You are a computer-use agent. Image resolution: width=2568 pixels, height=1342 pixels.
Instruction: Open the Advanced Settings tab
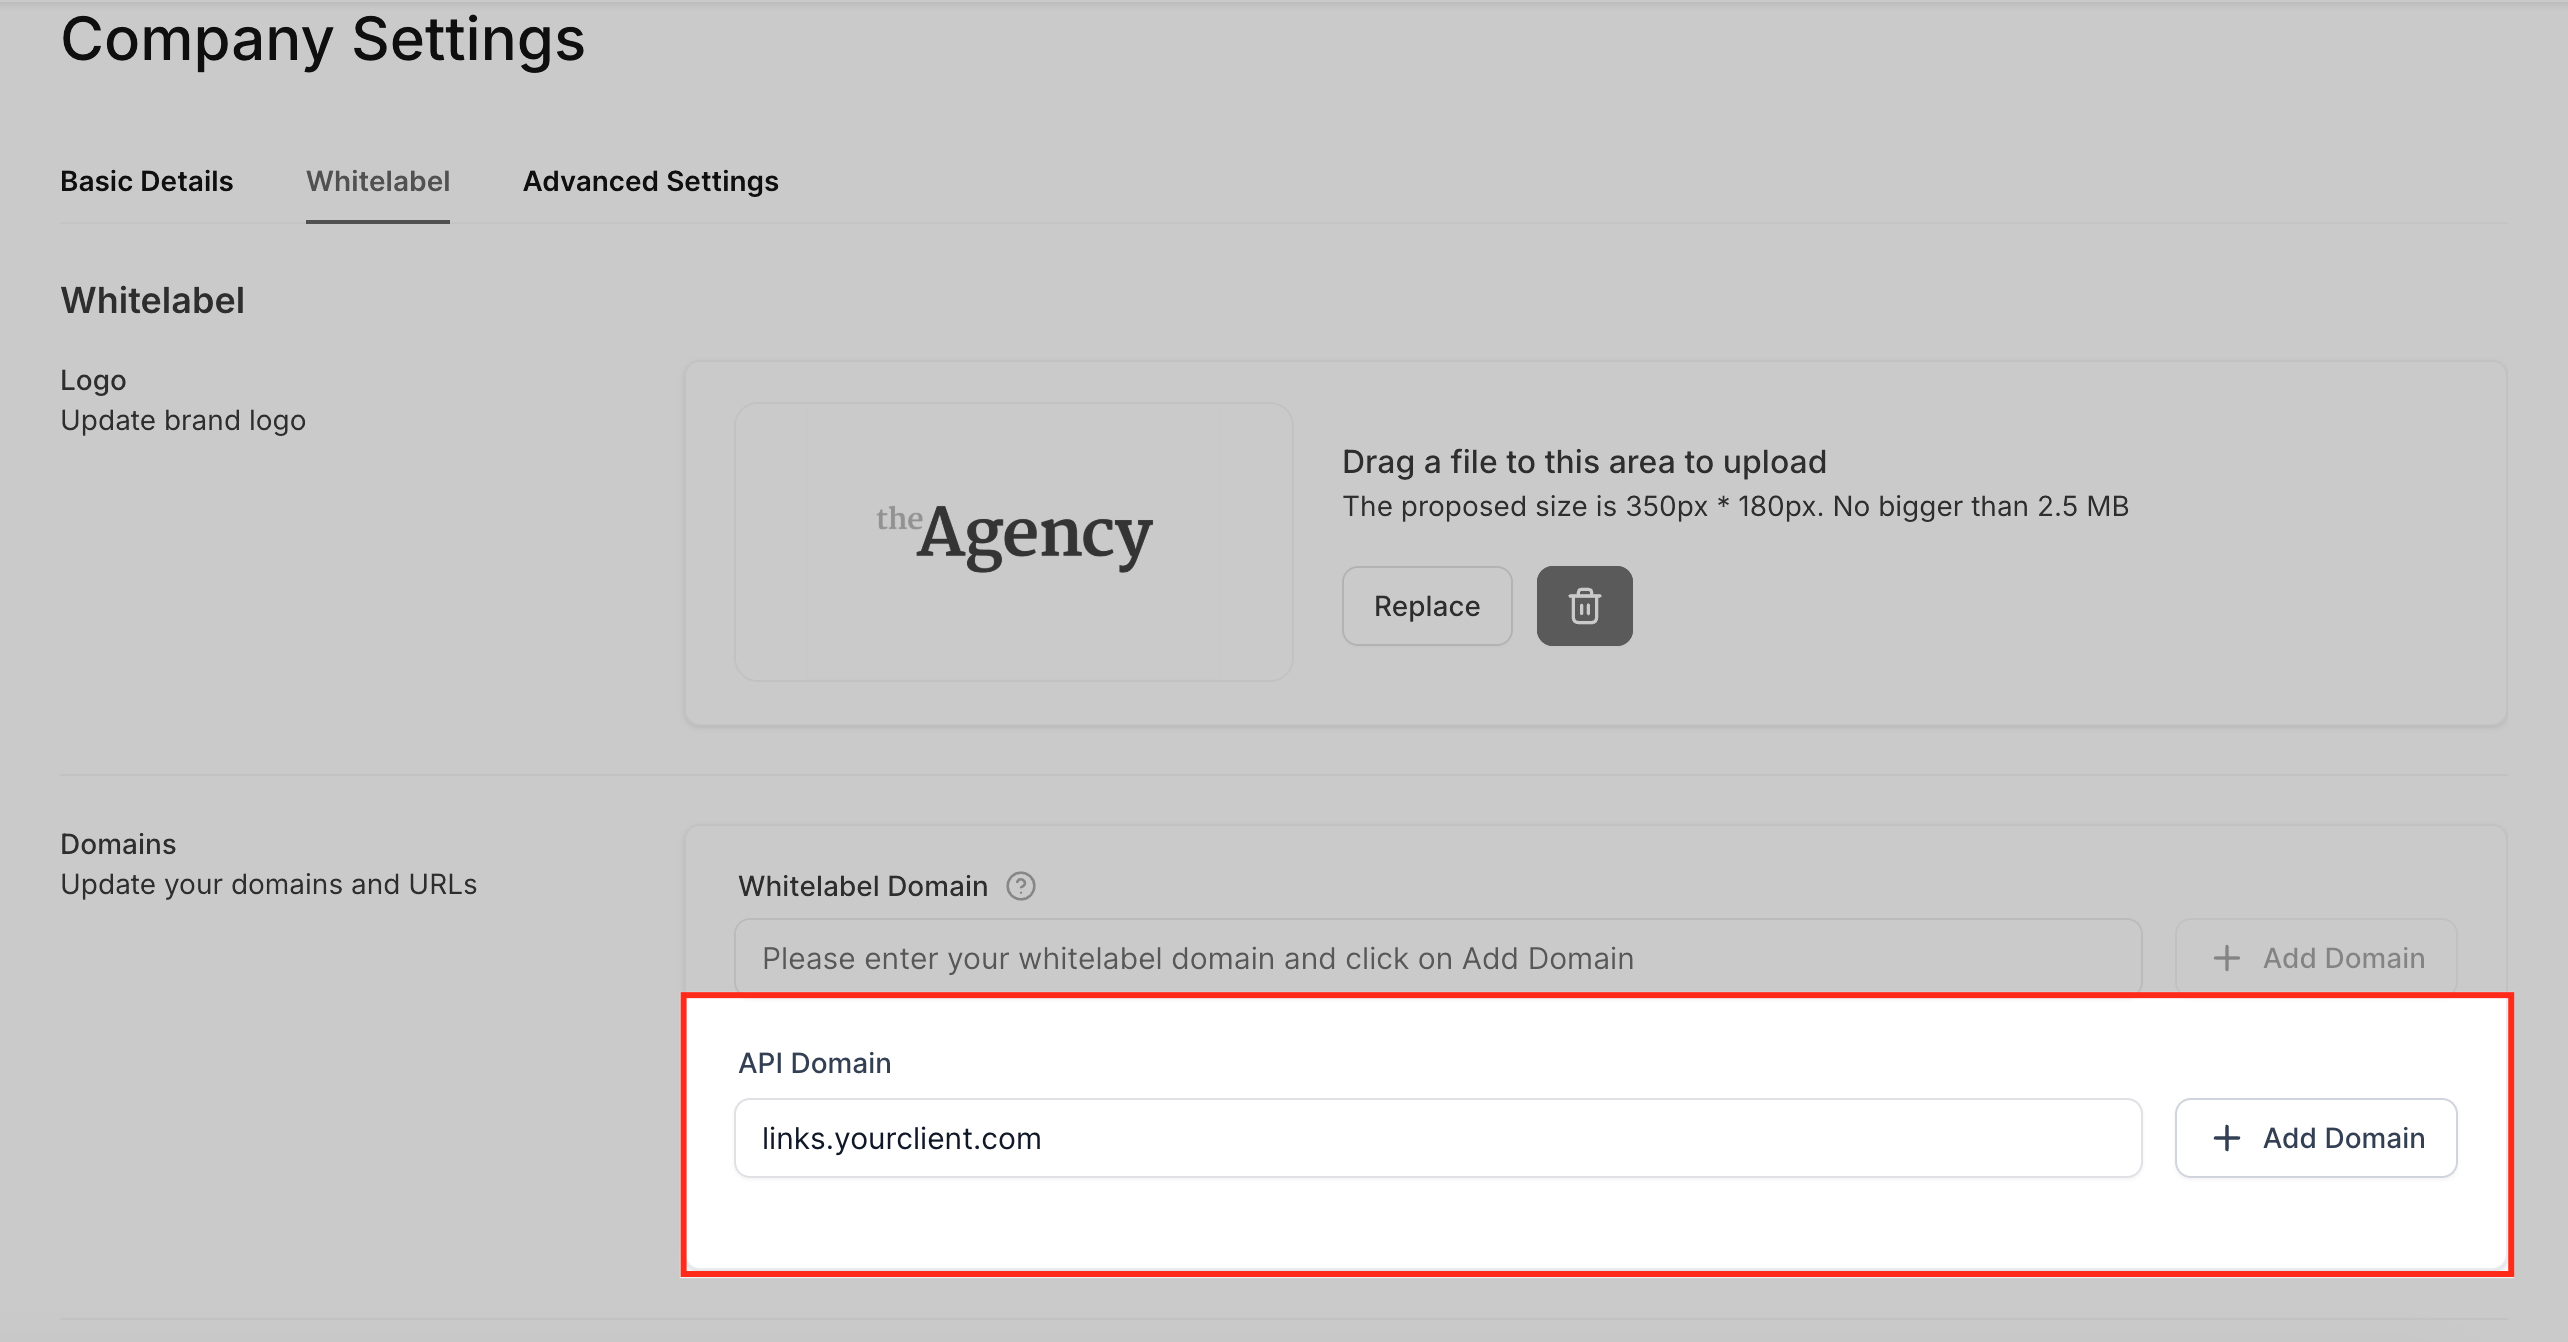tap(650, 181)
